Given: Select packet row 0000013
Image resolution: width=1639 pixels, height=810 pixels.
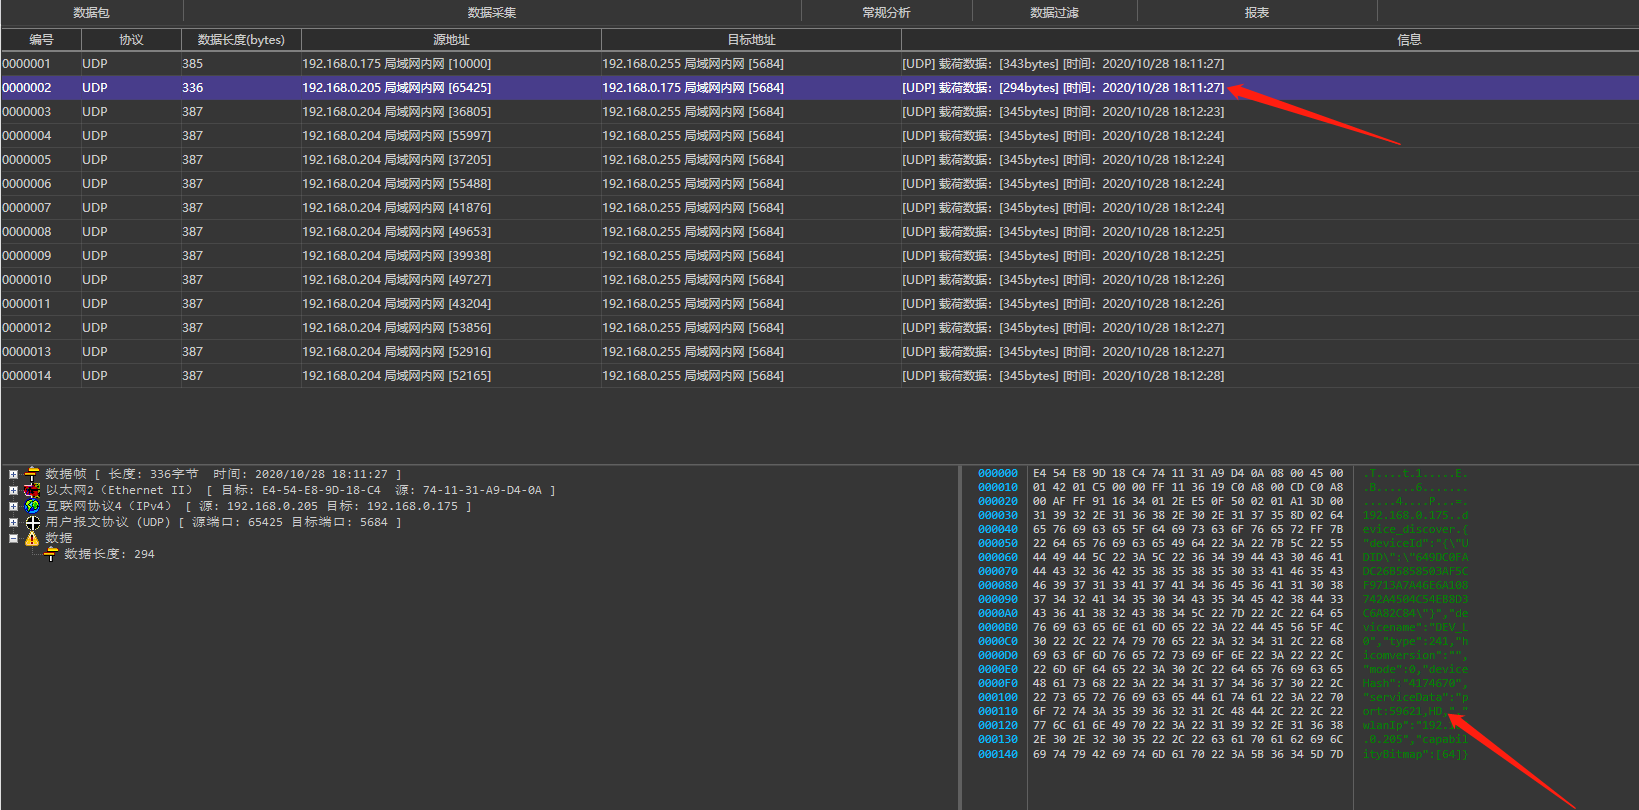Looking at the screenshot, I should coord(819,352).
